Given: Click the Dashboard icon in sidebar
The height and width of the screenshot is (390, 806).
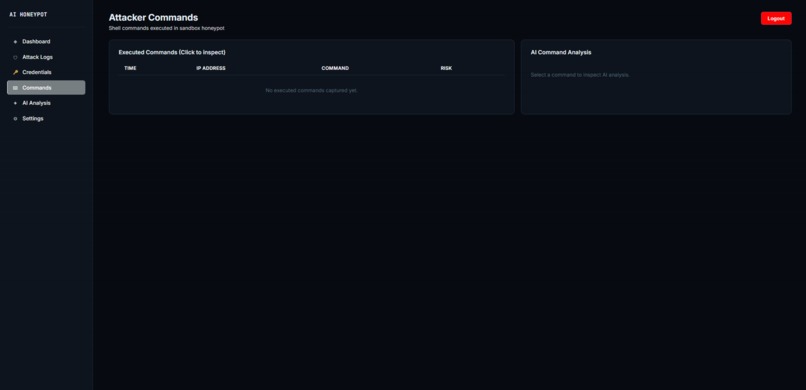Looking at the screenshot, I should tap(15, 42).
